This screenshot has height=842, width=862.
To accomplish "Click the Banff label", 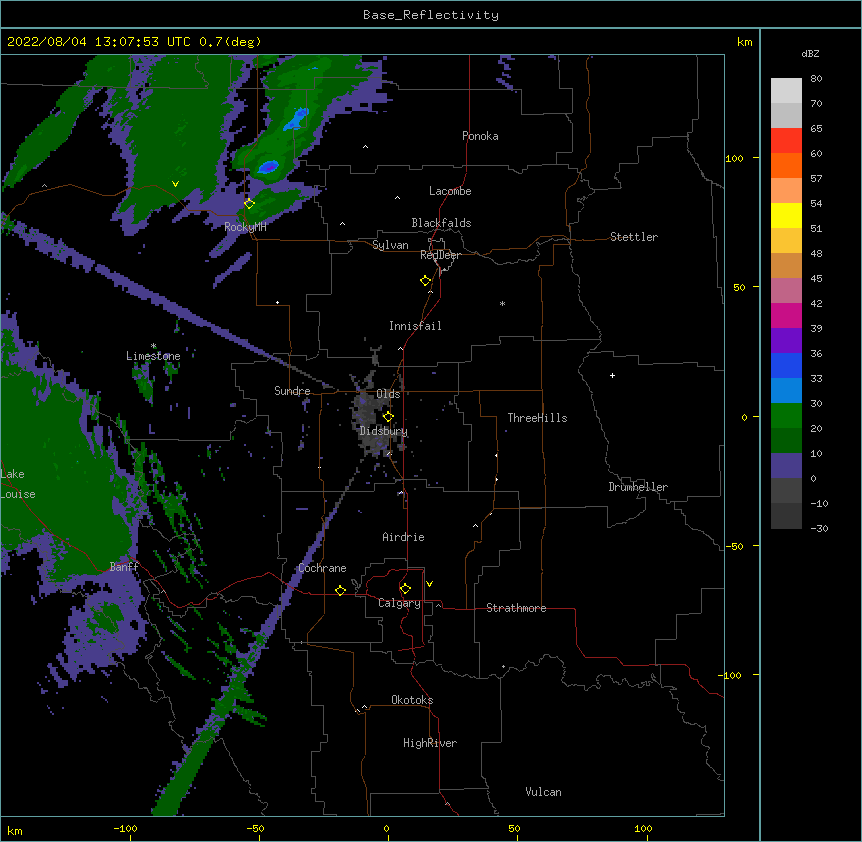I will pos(124,567).
